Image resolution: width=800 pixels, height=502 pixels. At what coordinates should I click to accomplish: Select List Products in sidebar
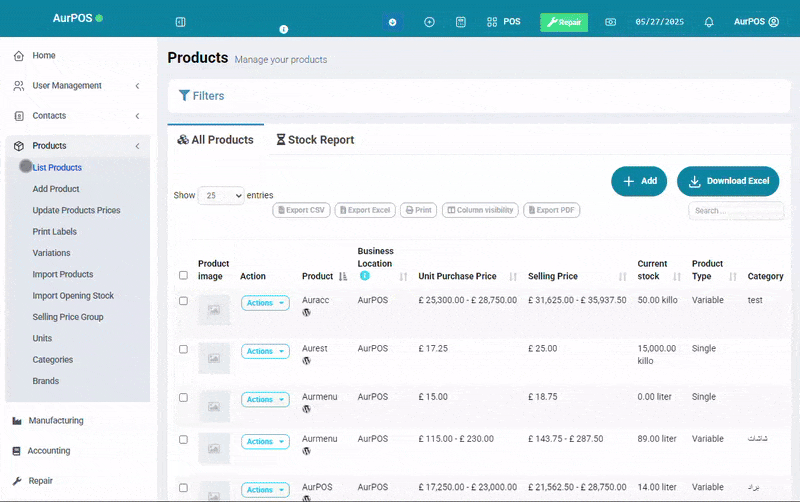pyautogui.click(x=57, y=167)
